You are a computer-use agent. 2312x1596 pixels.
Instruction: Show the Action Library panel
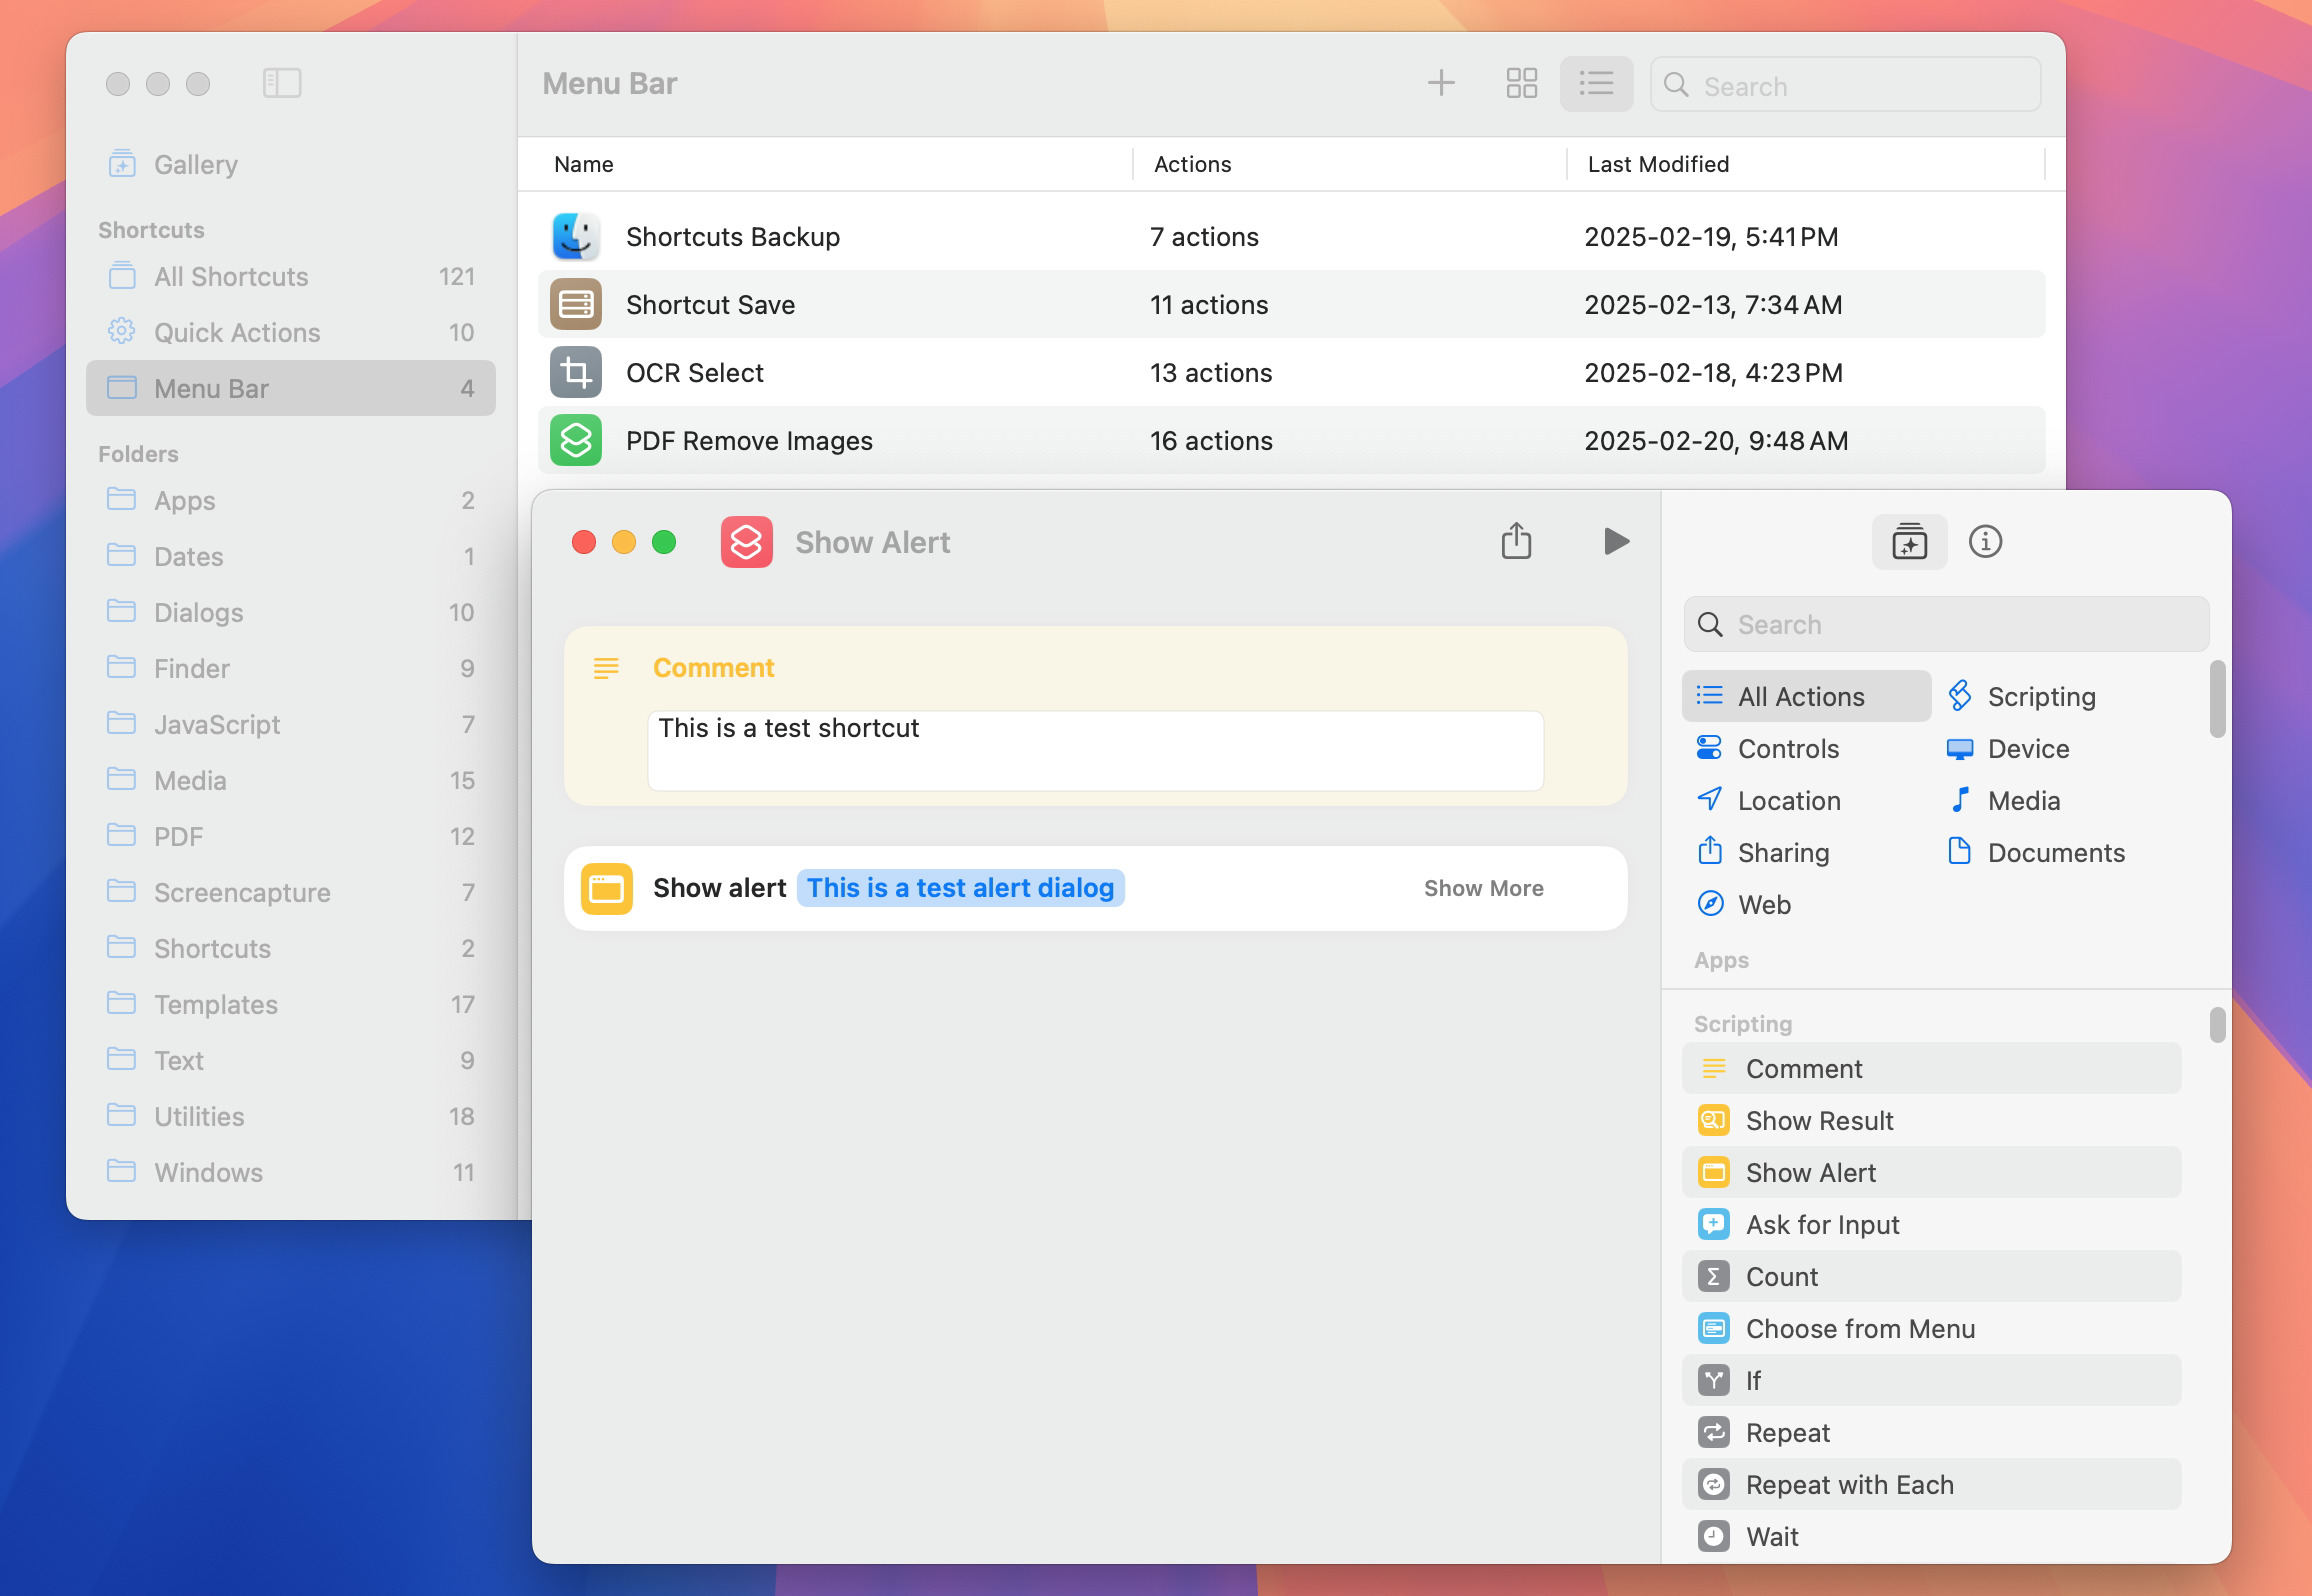[1909, 542]
